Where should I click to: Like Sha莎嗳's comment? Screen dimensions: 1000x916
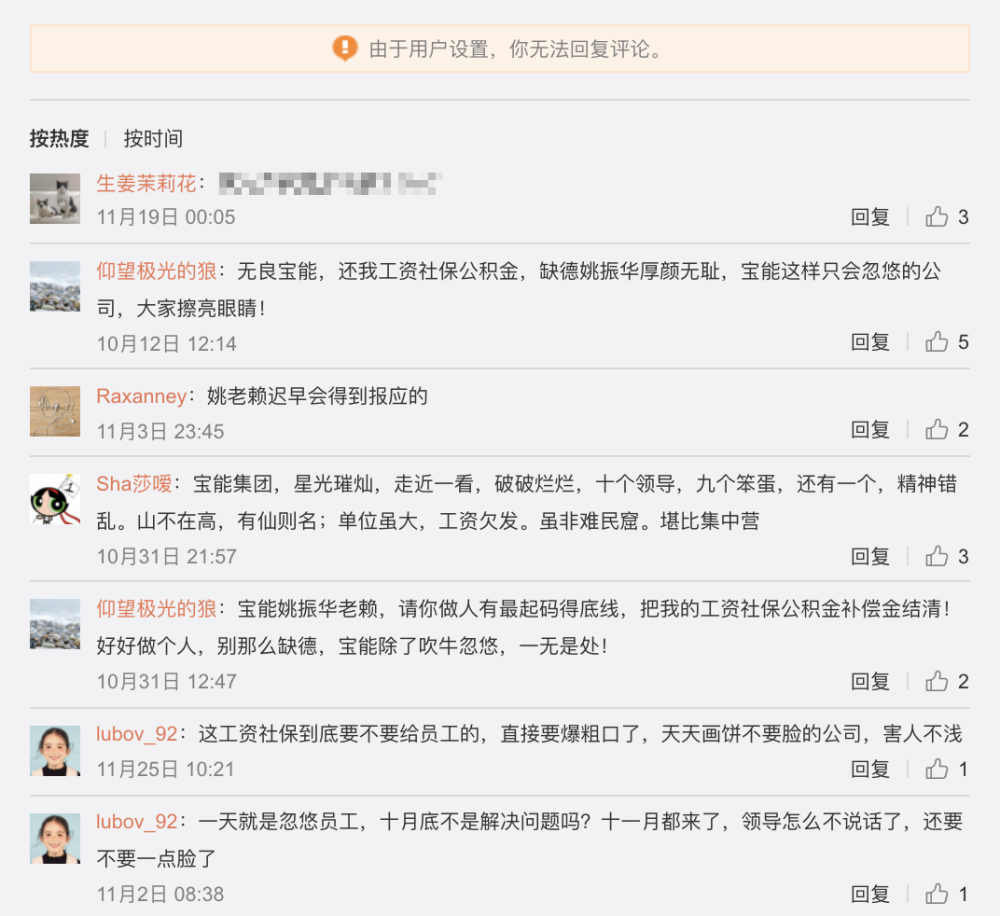pos(936,556)
